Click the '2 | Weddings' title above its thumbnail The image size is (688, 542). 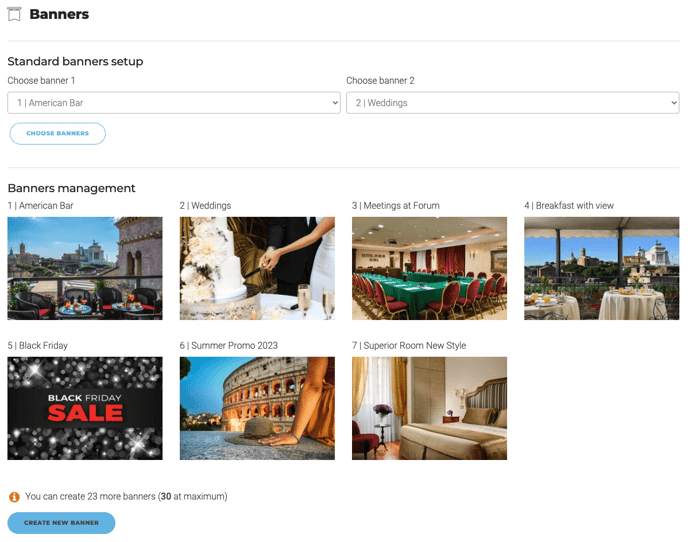pyautogui.click(x=205, y=206)
